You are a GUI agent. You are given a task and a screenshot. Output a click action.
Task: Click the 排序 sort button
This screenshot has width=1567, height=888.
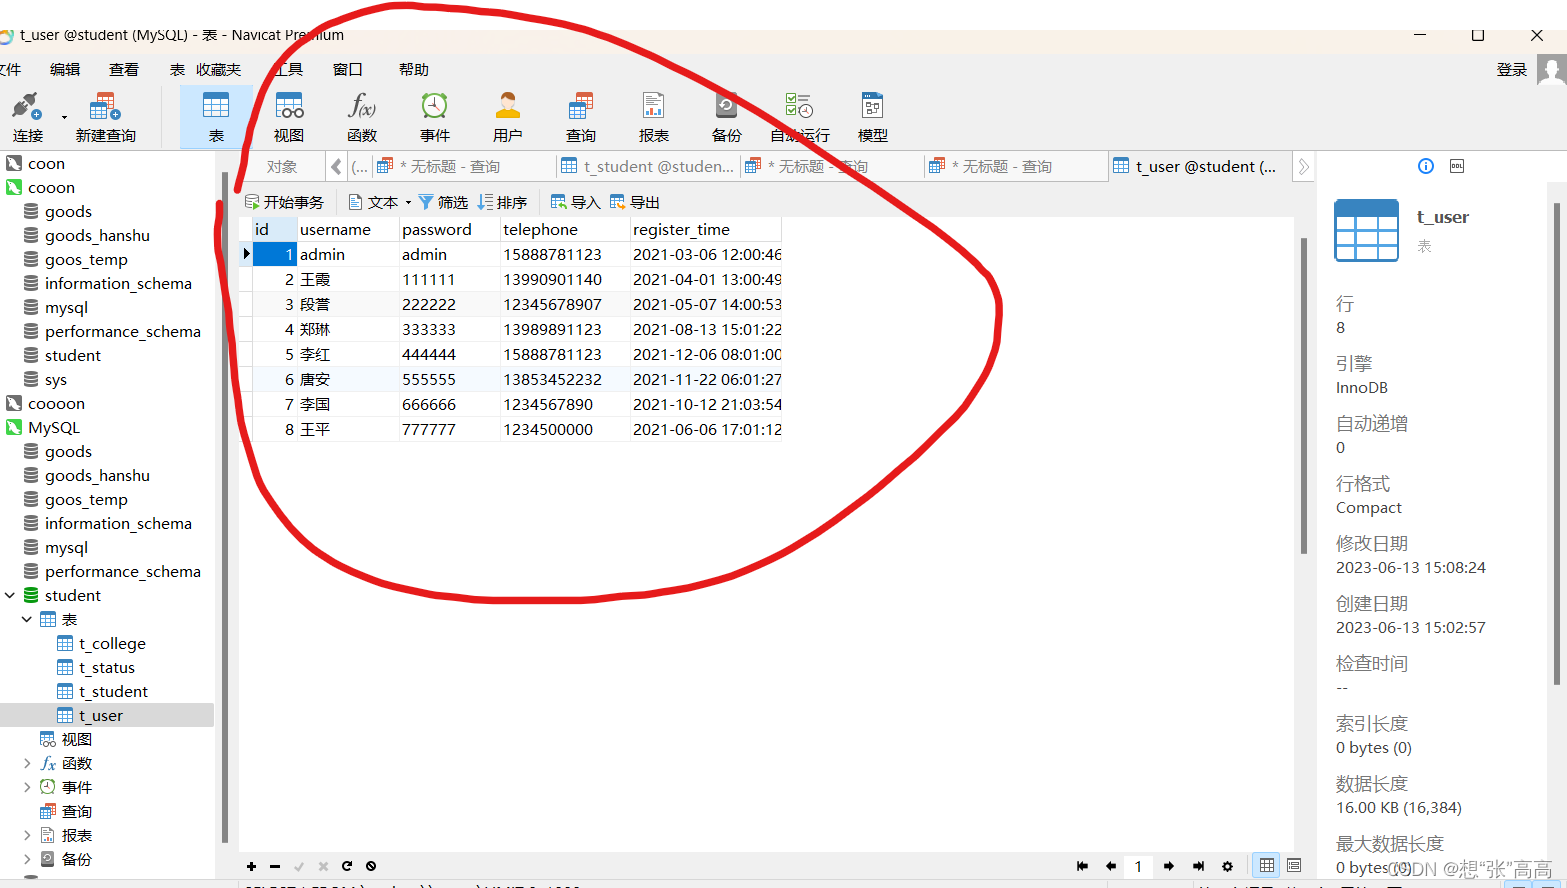pyautogui.click(x=502, y=202)
